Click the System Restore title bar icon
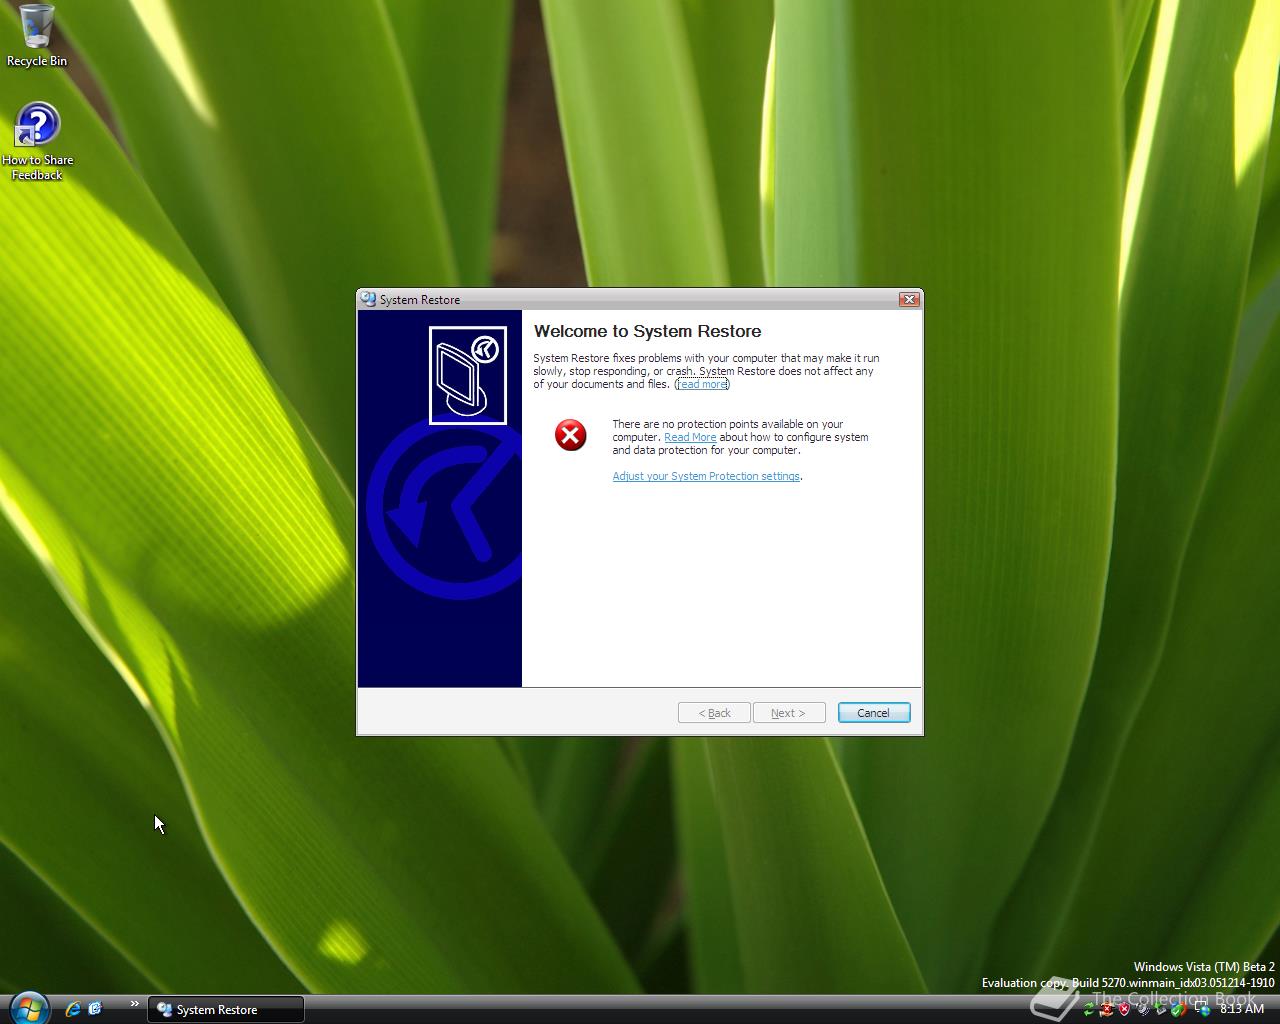Screen dimensions: 1280x1024 pyautogui.click(x=368, y=299)
